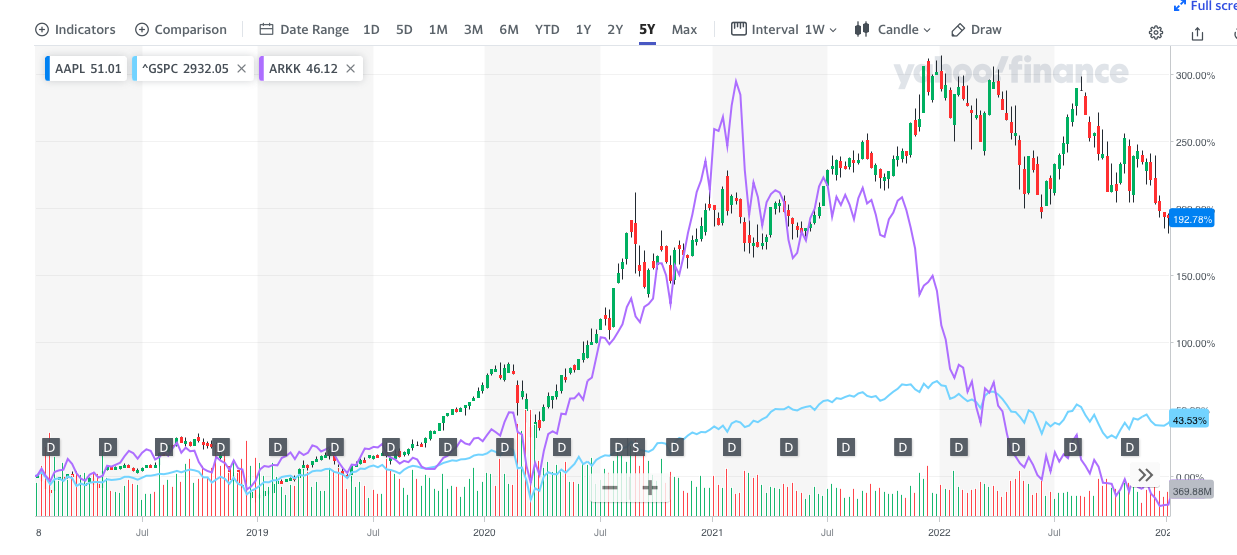Click the candlestick icon beside Candle
The width and height of the screenshot is (1237, 555).
point(861,29)
